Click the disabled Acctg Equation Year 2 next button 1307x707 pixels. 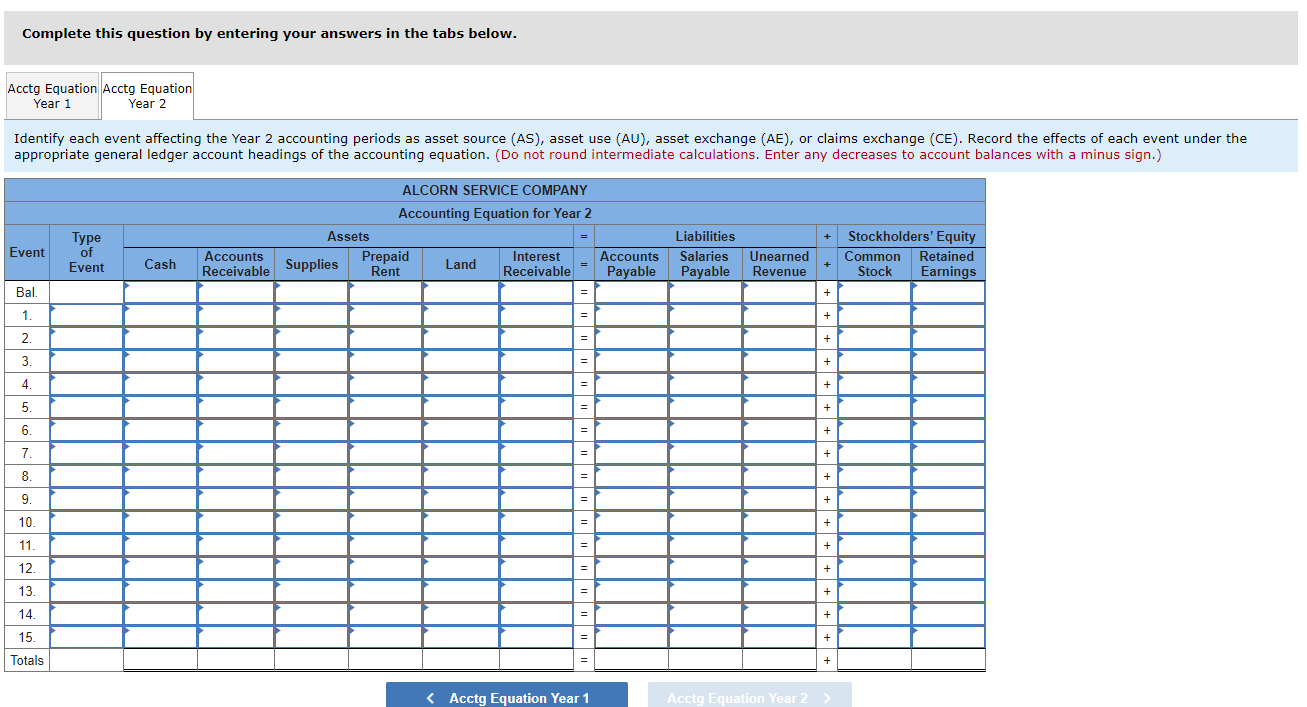click(749, 697)
